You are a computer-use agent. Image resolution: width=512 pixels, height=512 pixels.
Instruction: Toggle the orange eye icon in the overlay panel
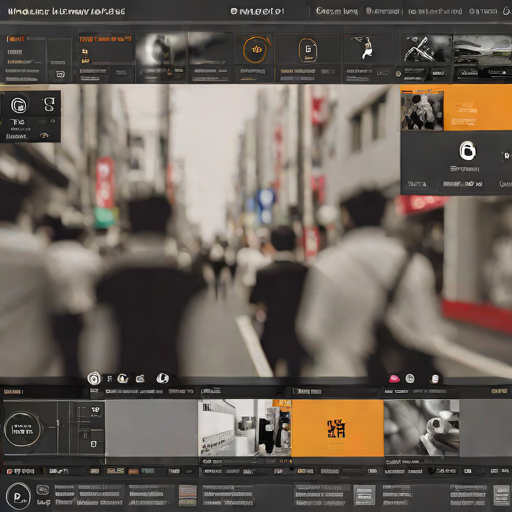click(x=44, y=135)
